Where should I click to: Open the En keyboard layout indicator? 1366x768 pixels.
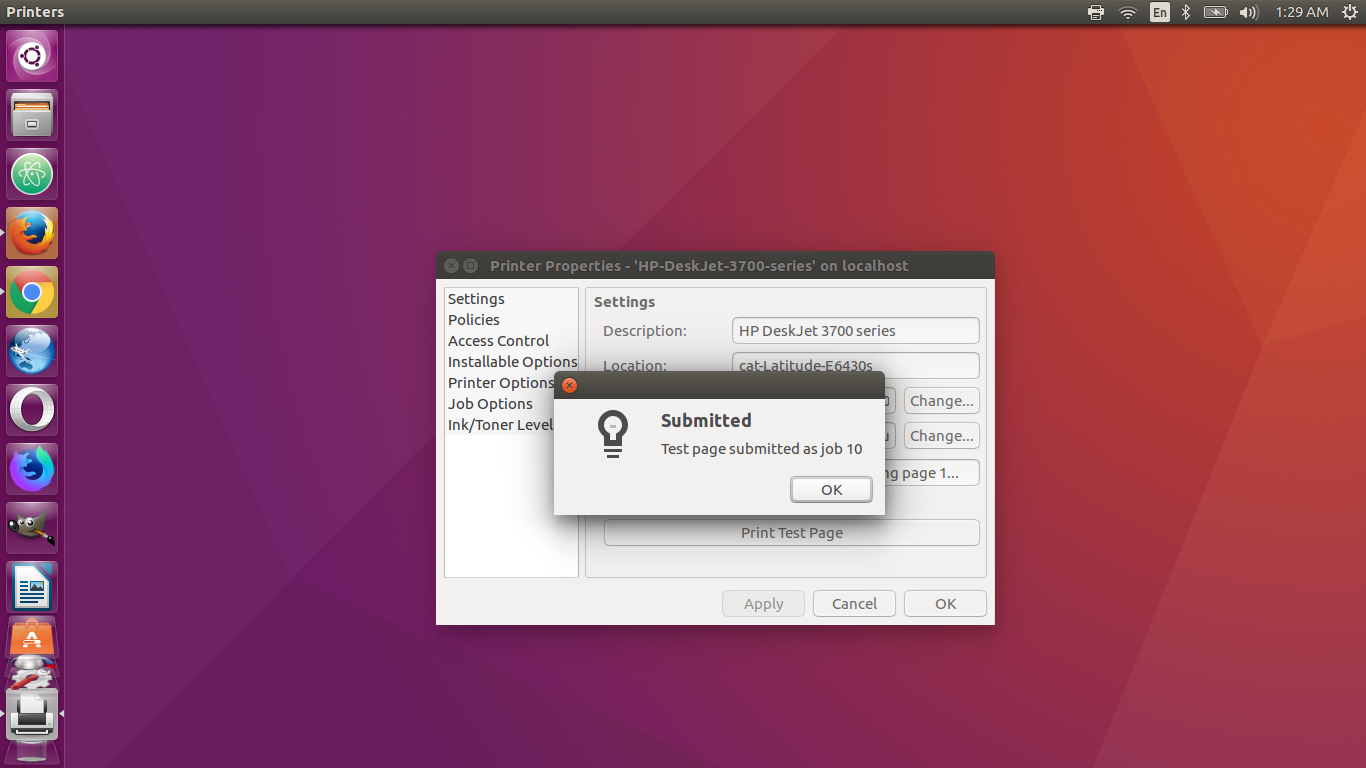tap(1159, 12)
